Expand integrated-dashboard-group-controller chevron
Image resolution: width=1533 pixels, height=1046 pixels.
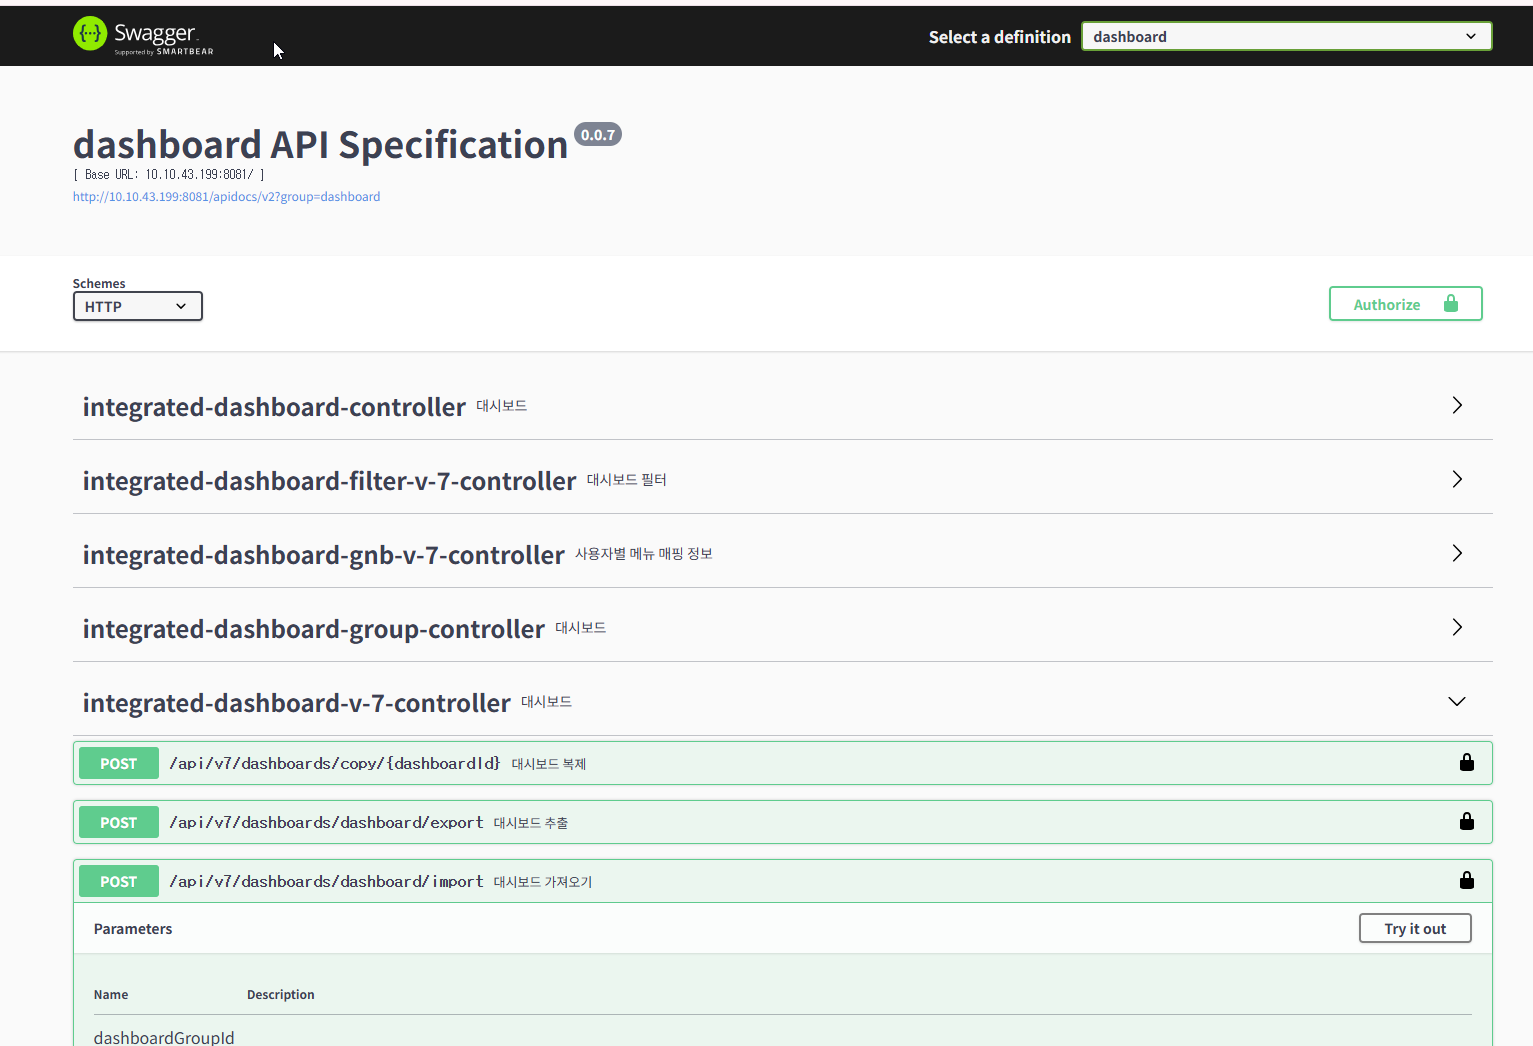(x=1456, y=628)
